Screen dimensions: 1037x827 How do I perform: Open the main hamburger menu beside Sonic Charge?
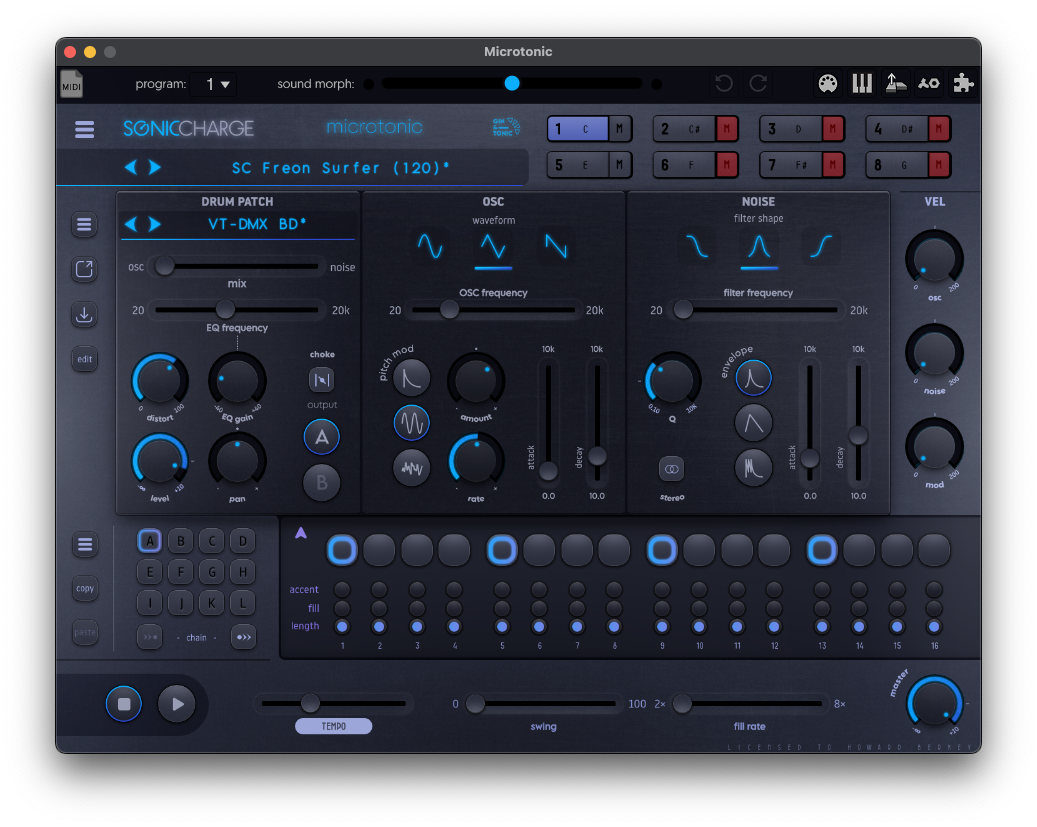(85, 129)
